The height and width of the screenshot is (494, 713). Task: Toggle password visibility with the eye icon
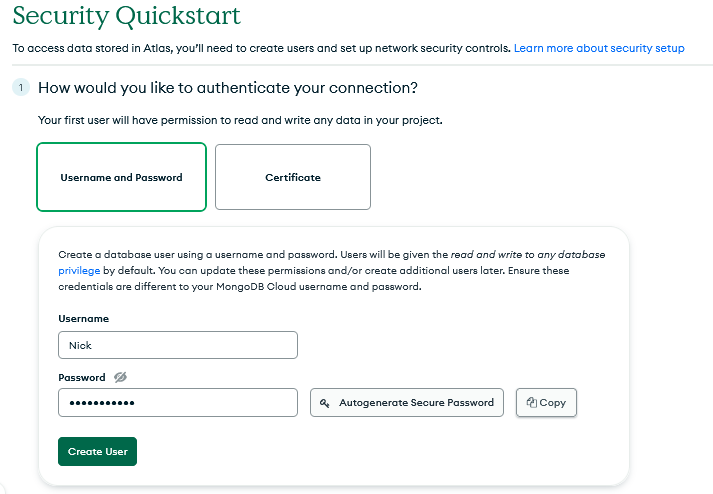121,377
